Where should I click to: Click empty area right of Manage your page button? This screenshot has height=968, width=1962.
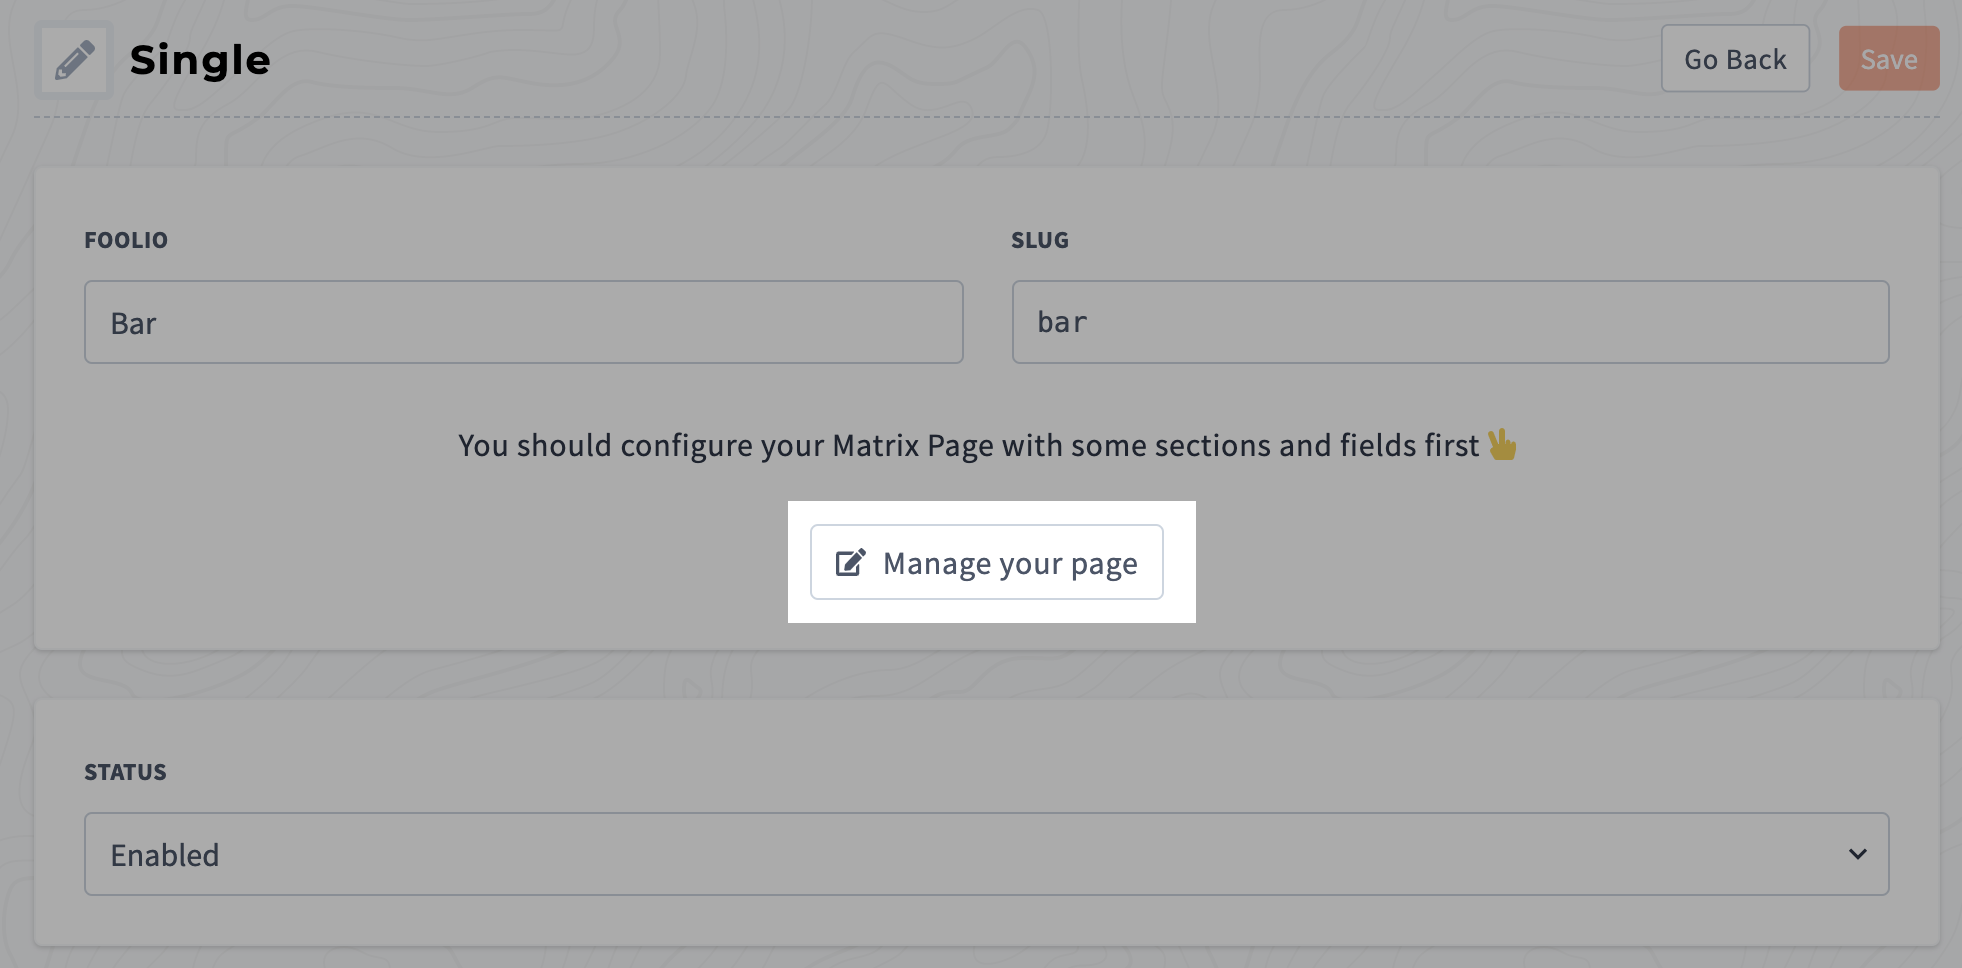(1500, 563)
